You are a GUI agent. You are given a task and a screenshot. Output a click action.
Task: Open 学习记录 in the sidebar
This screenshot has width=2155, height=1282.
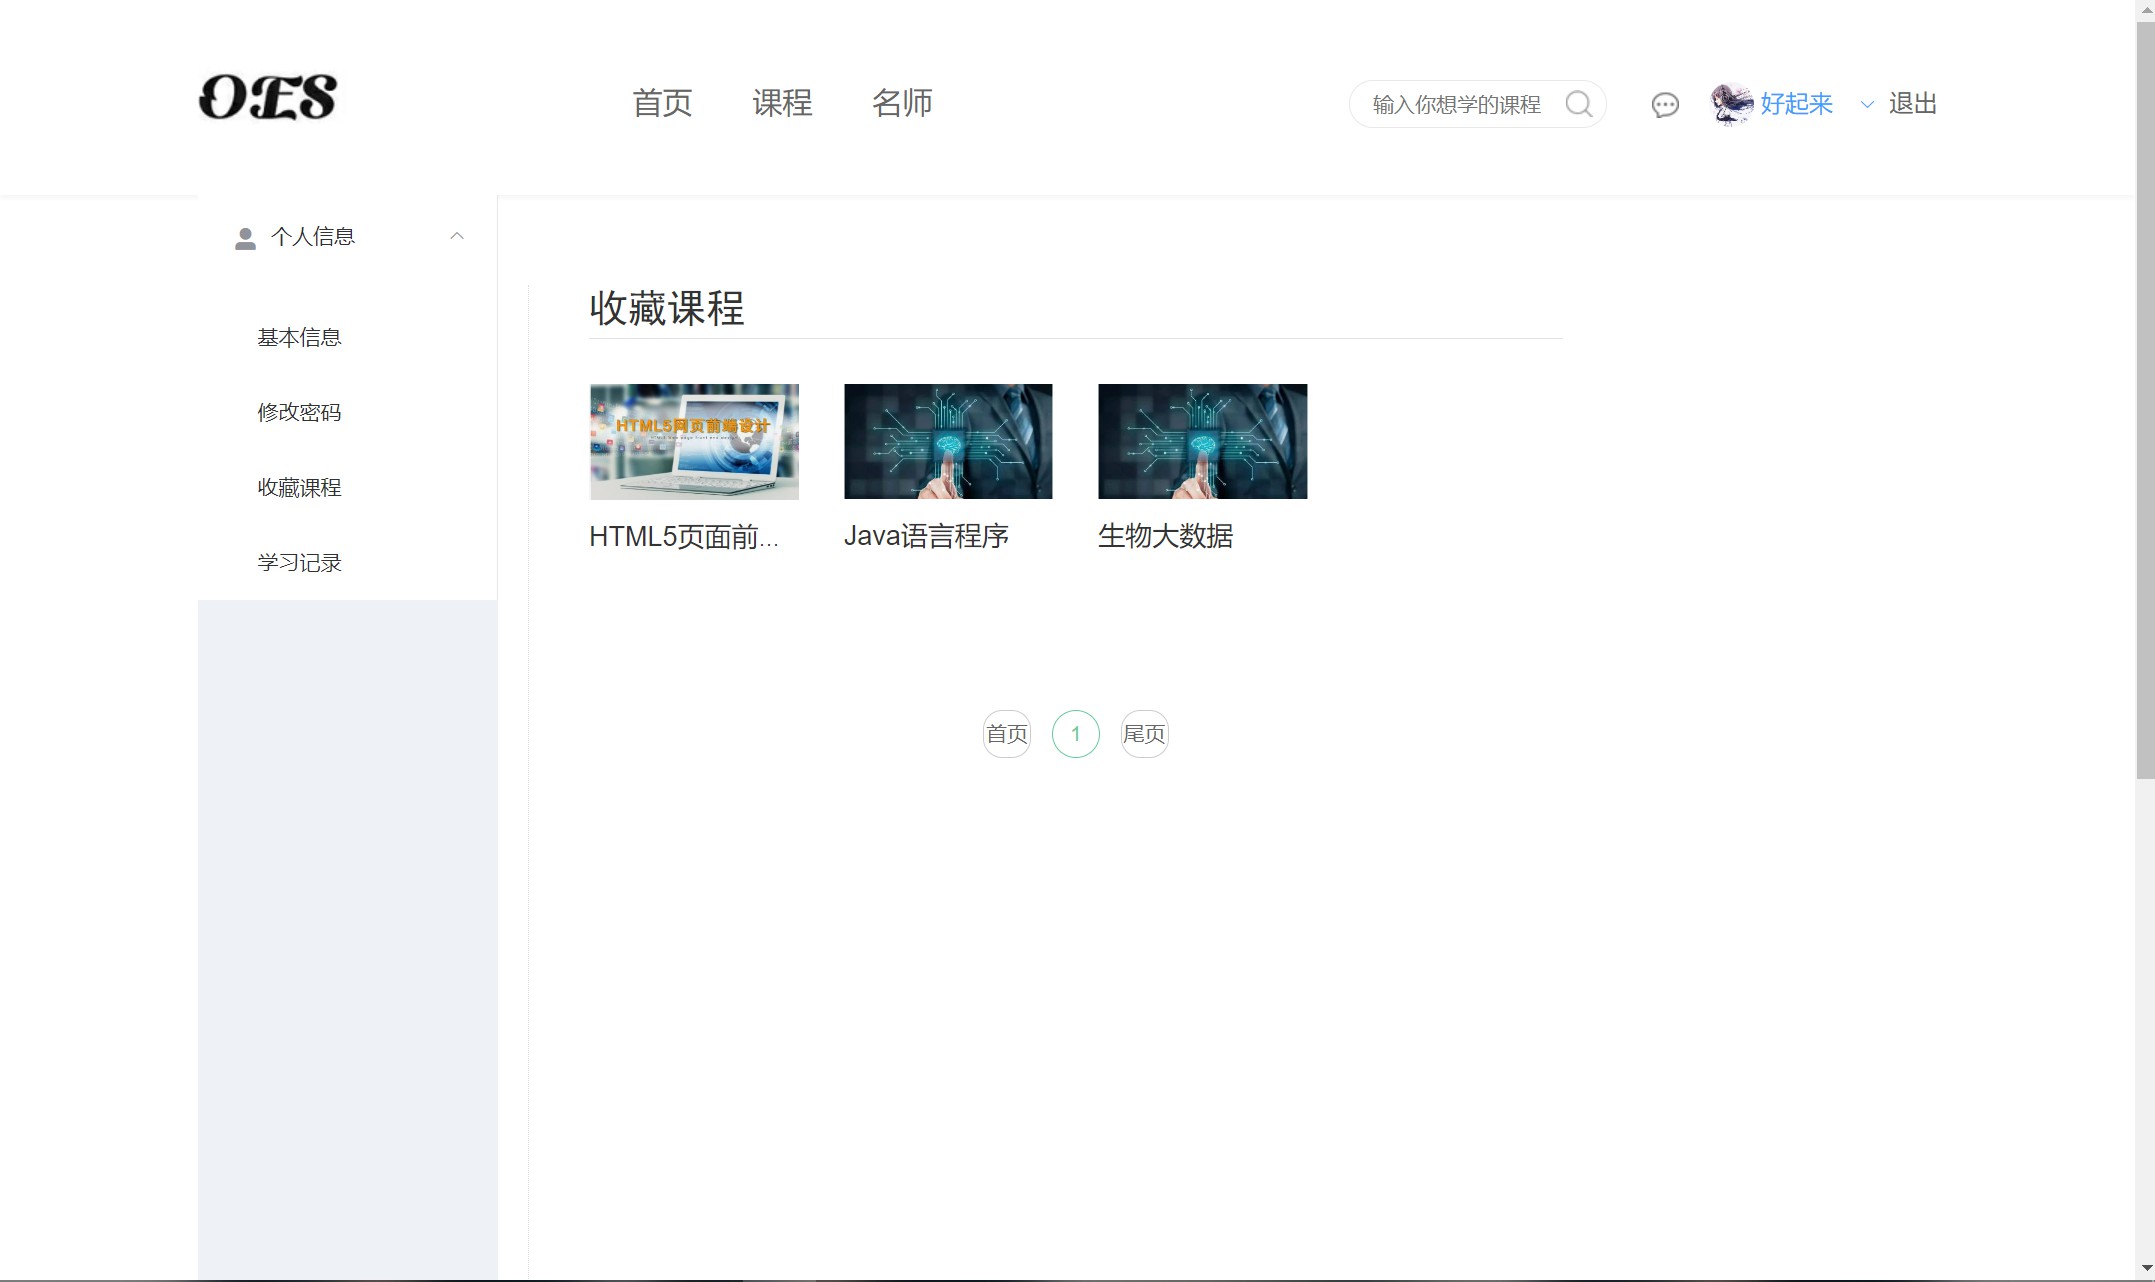299,563
